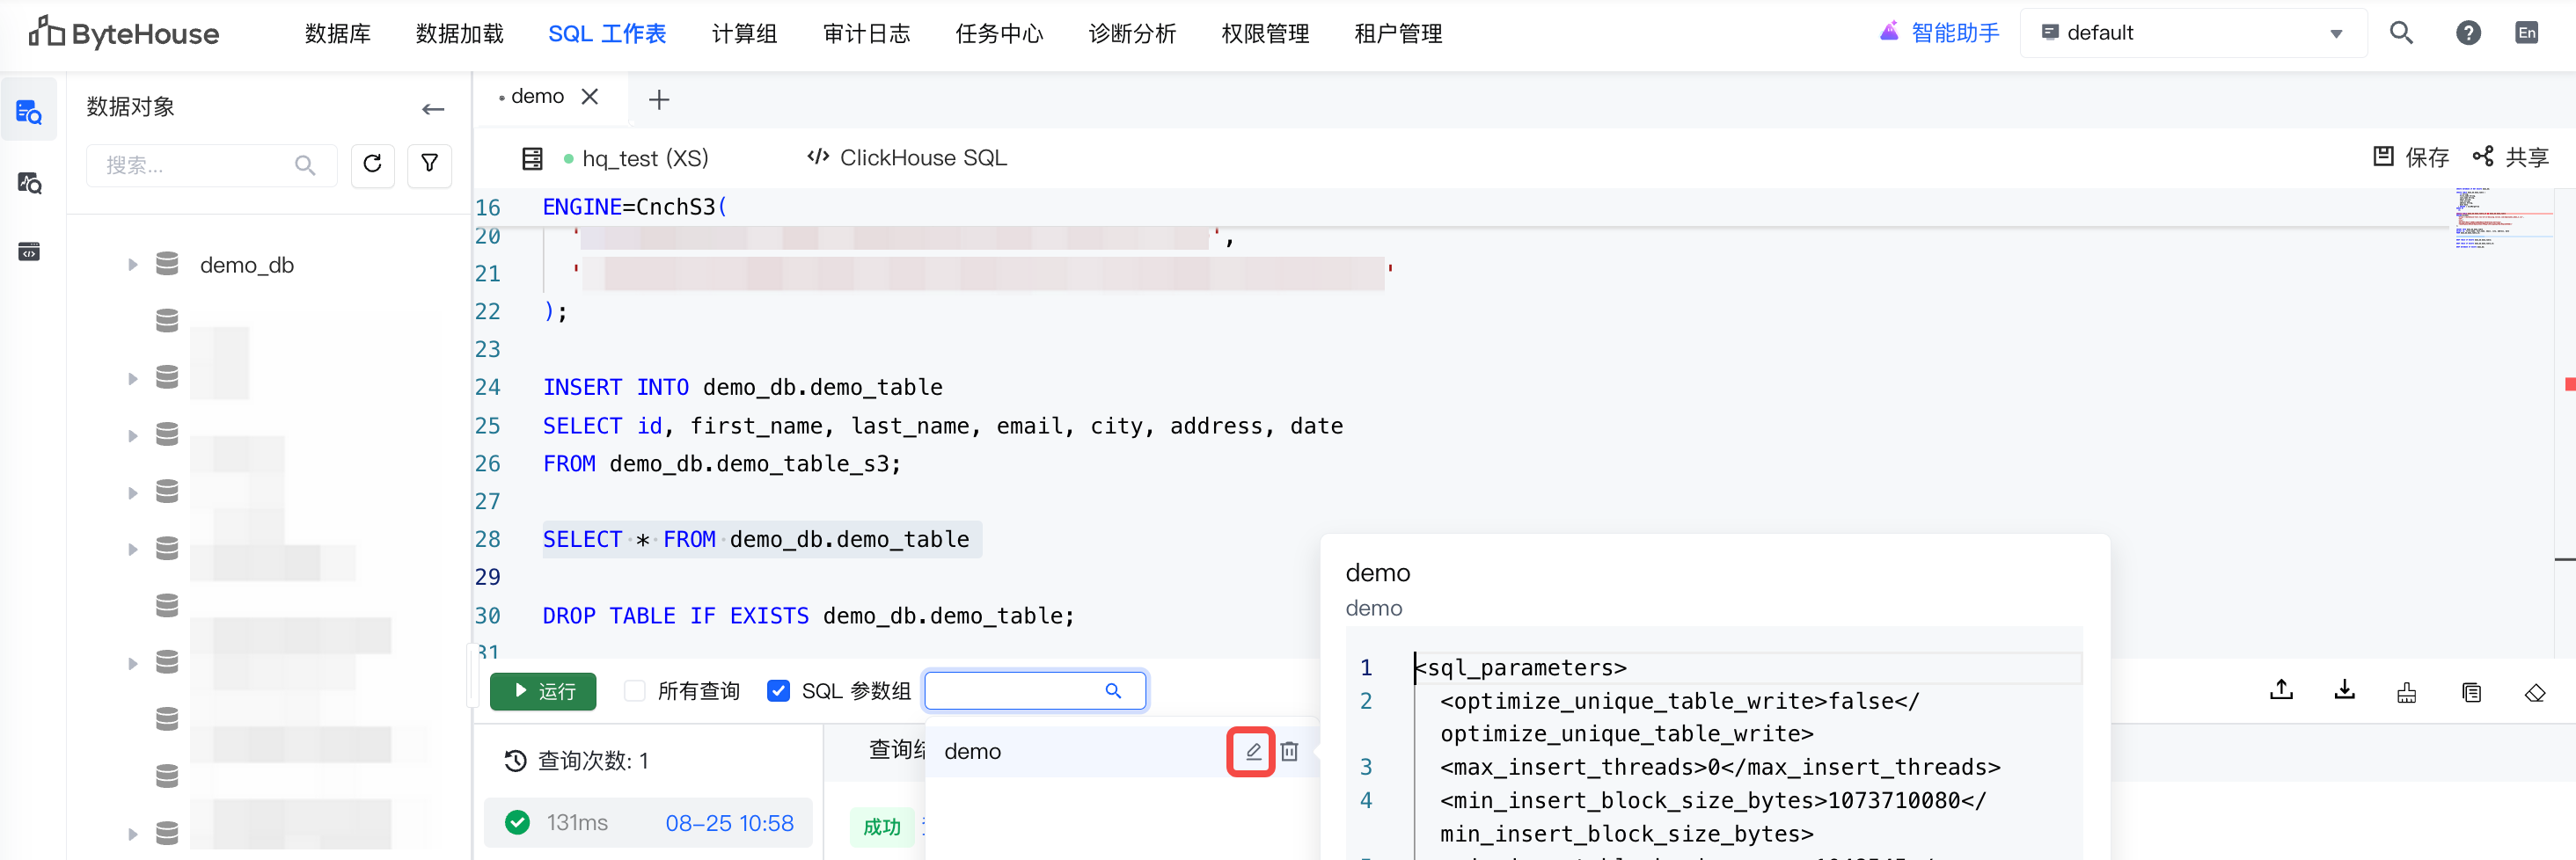2576x860 pixels.
Task: Focus the 搜索 data objects search field
Action: [211, 165]
